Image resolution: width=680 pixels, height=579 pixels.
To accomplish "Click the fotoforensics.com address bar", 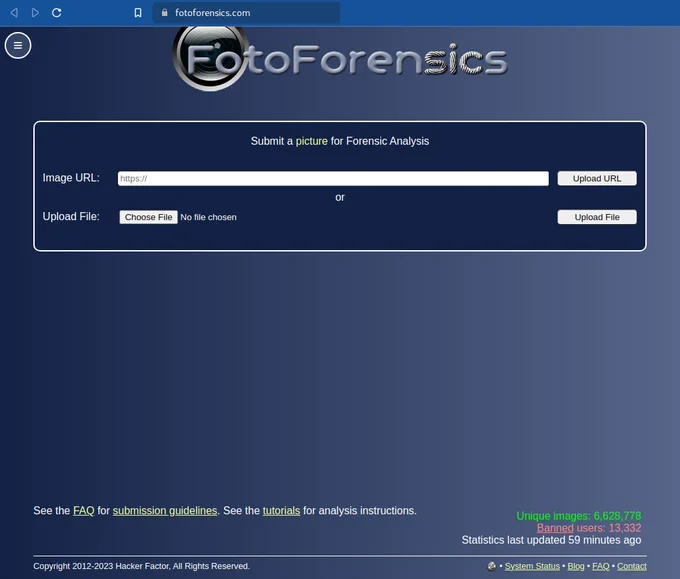I will tap(246, 13).
